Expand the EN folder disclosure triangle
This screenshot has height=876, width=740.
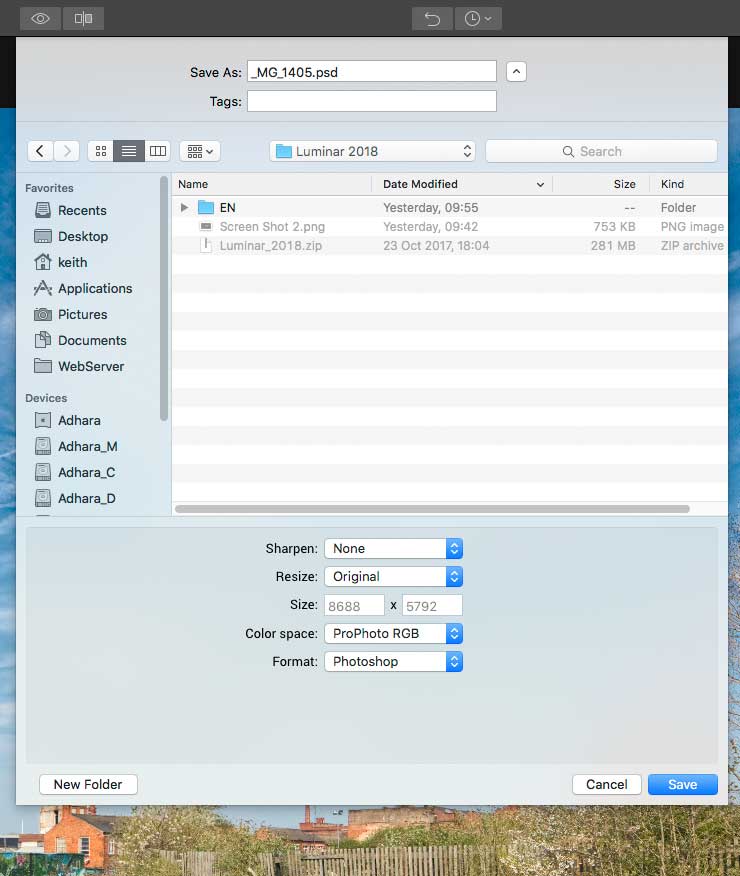pyautogui.click(x=184, y=207)
